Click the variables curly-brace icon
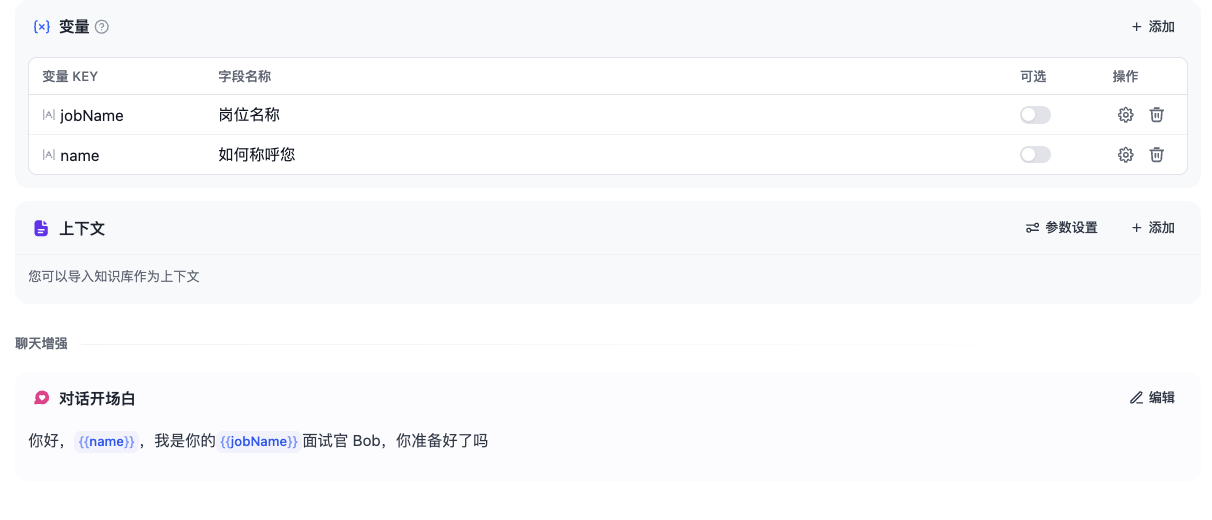 click(41, 27)
